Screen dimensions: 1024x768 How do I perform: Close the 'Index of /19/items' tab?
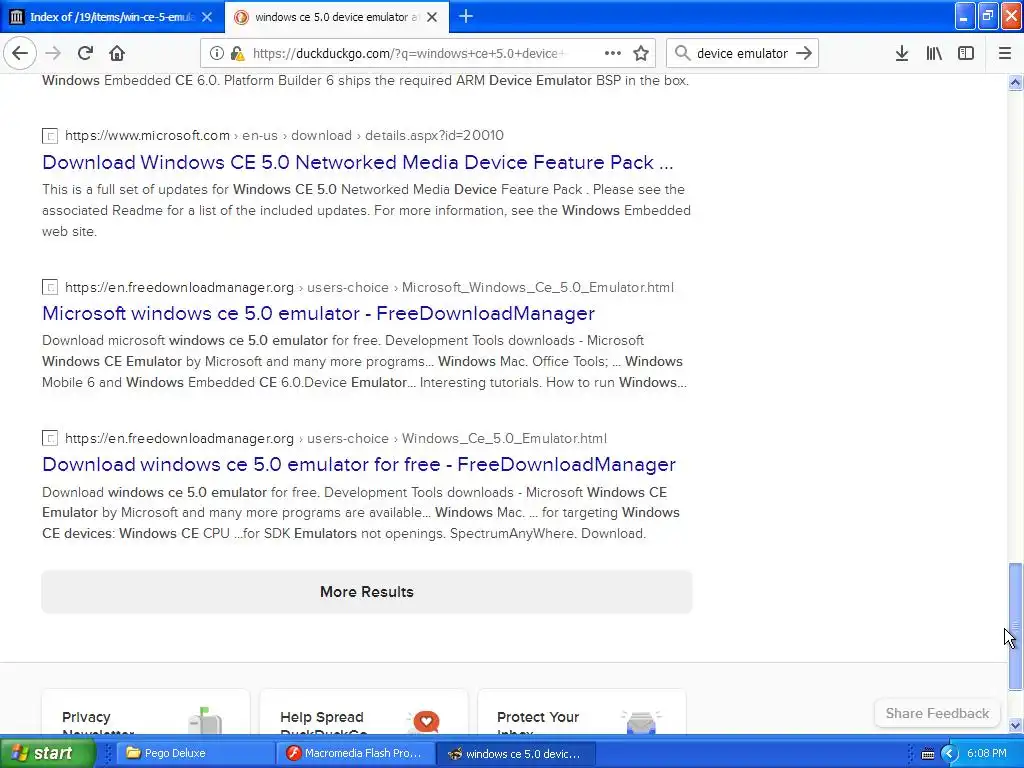click(207, 17)
